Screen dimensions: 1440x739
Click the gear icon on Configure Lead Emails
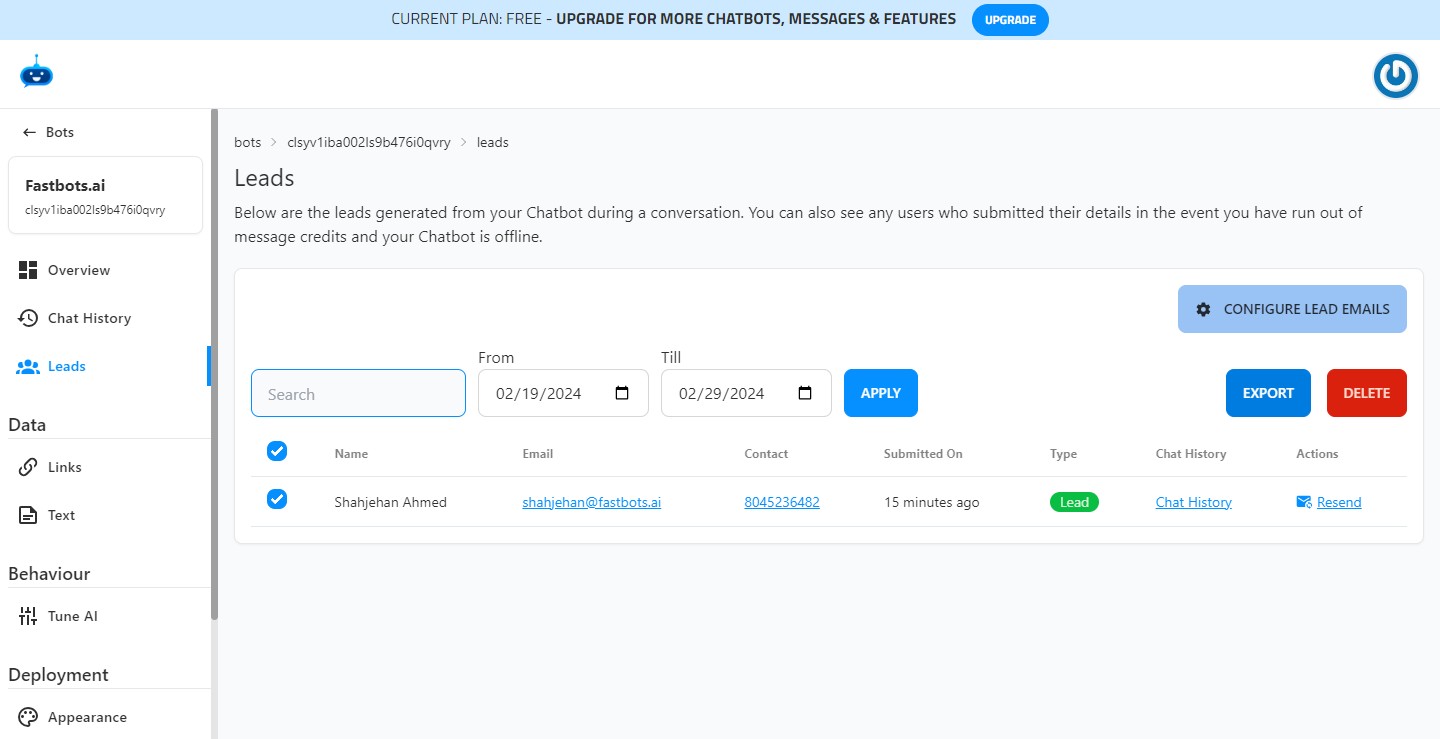click(x=1203, y=309)
